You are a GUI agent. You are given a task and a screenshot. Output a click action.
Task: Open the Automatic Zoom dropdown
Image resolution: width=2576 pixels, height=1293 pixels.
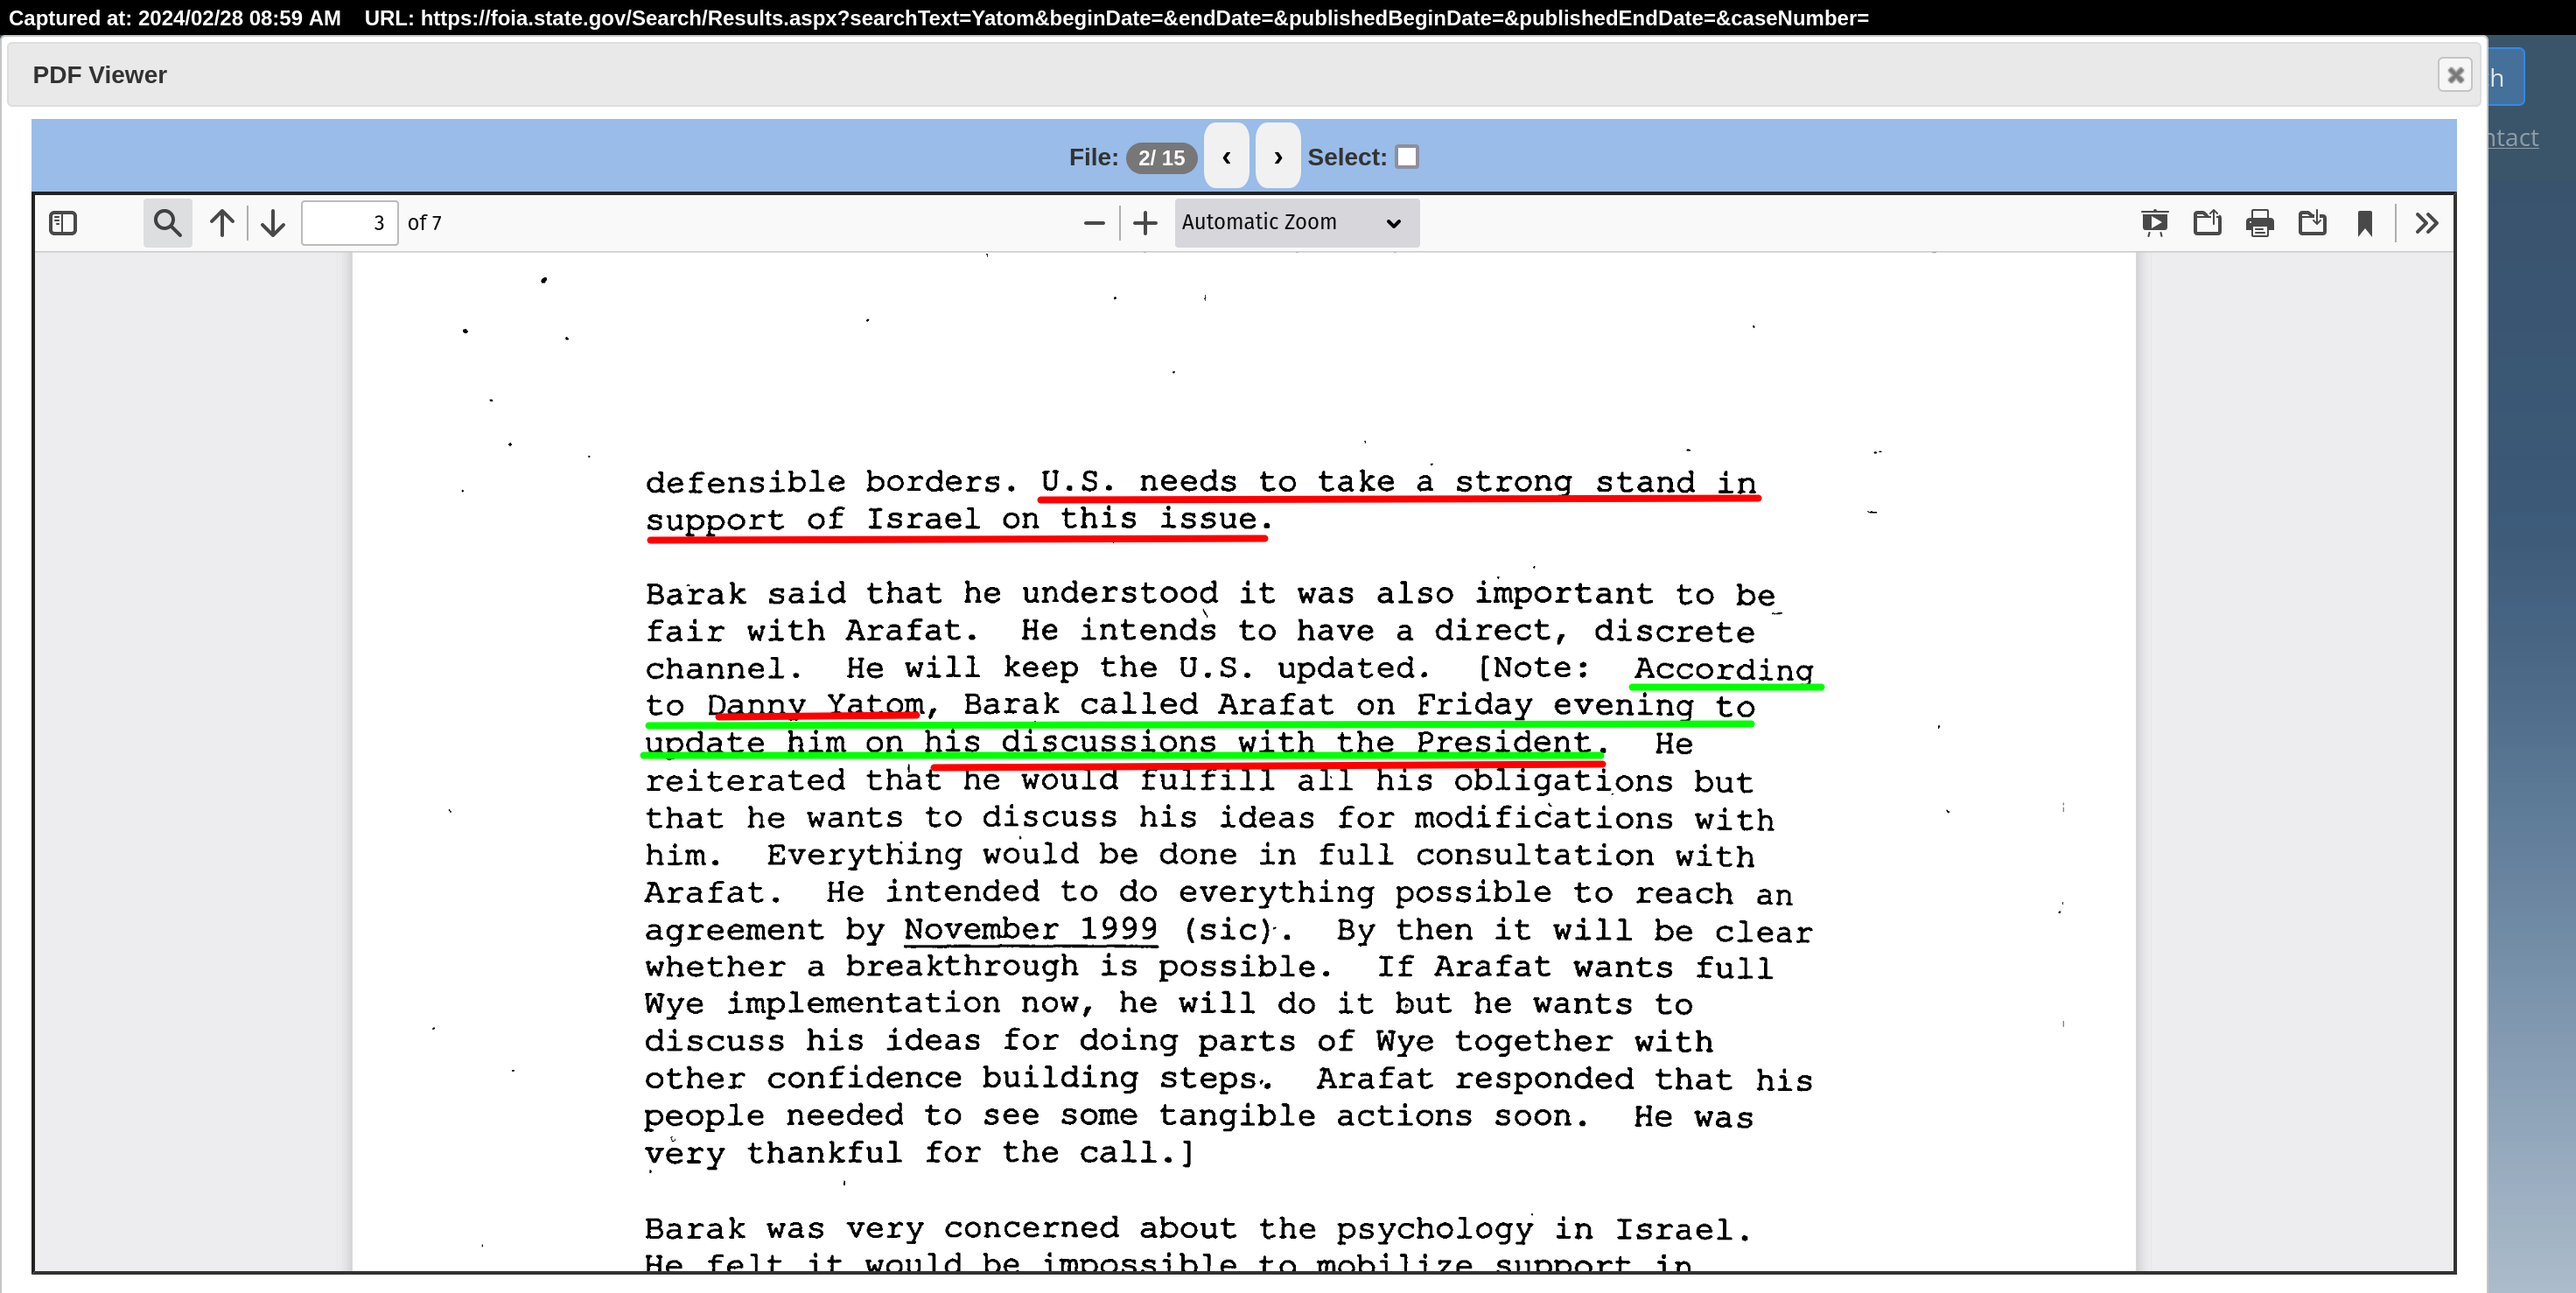coord(1296,222)
